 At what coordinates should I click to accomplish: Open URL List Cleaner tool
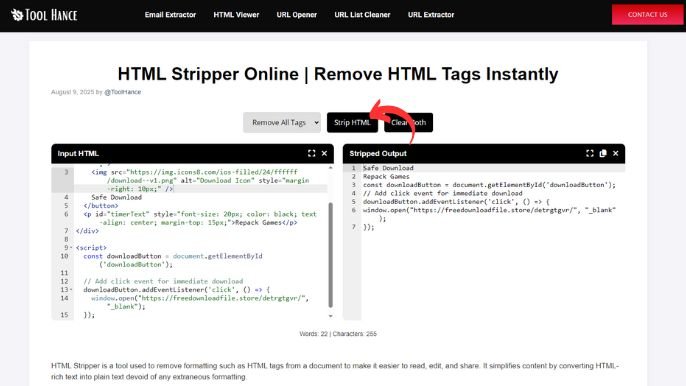tap(362, 14)
